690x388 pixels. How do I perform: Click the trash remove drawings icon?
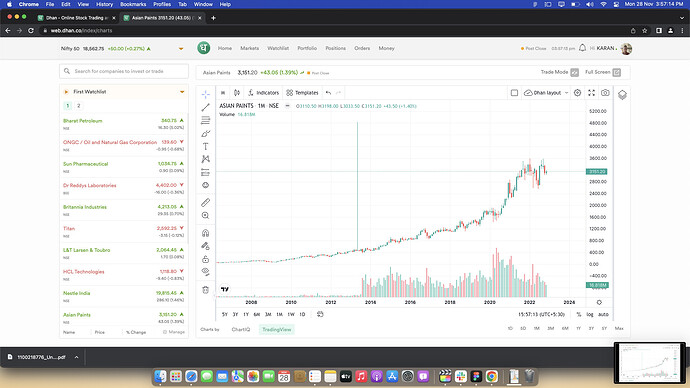[x=206, y=289]
